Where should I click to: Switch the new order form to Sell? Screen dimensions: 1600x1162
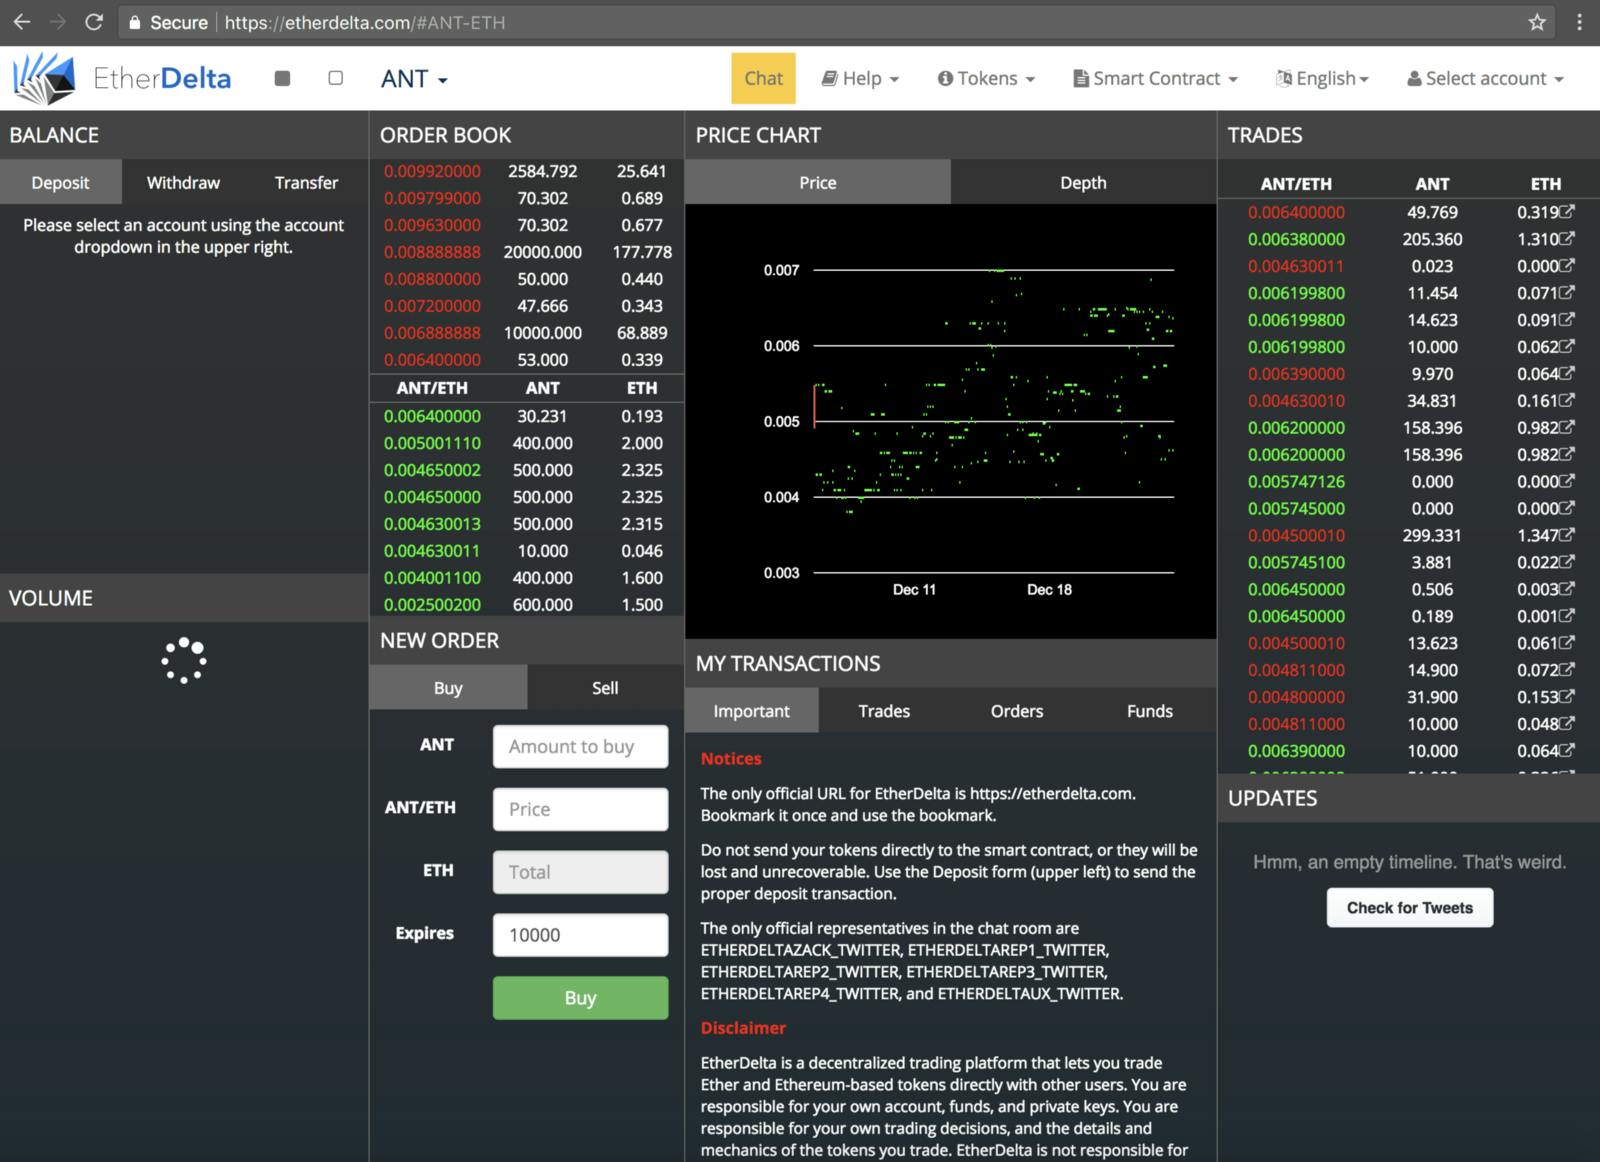point(603,687)
